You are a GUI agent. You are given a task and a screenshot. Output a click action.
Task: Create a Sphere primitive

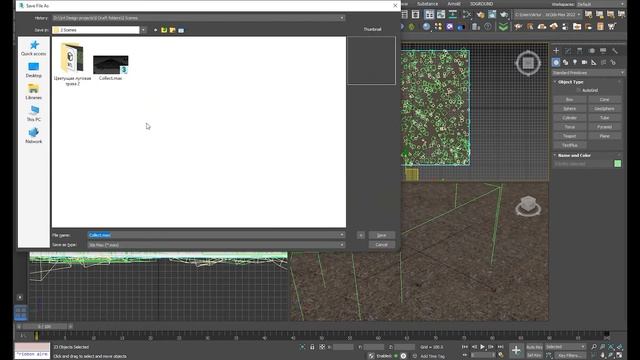pos(569,109)
